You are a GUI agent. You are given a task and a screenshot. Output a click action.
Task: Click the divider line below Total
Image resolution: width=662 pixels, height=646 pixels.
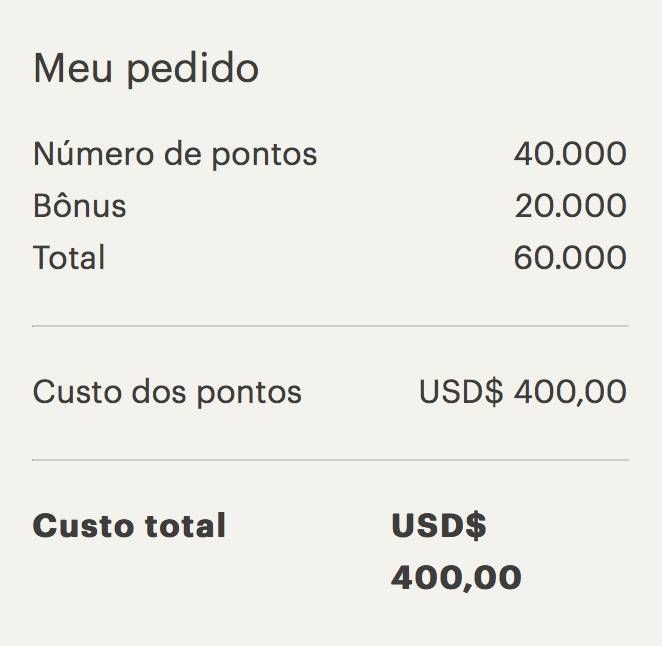(x=331, y=326)
